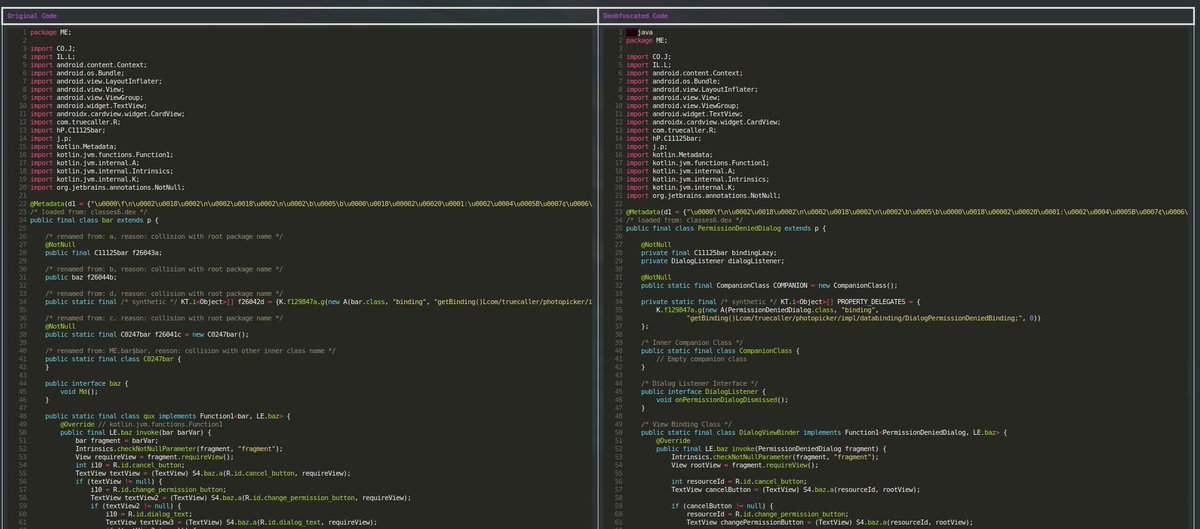Select "import j.p;" in Deobfuscated Code panel

[646, 146]
